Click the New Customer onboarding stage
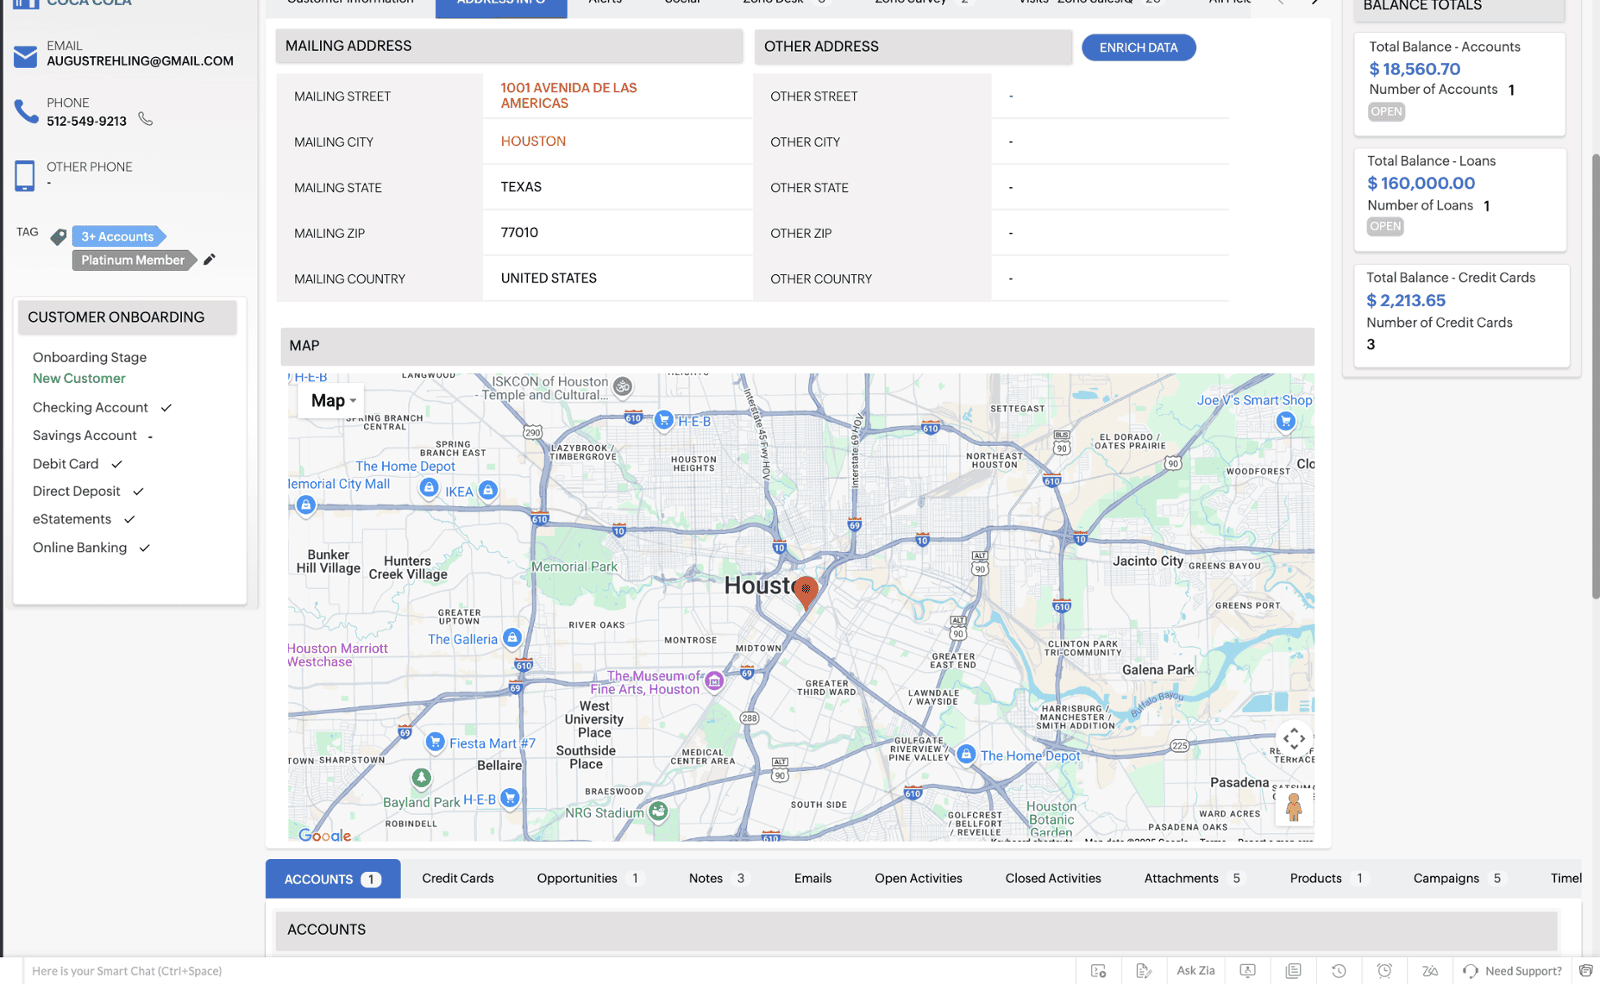 pos(79,379)
